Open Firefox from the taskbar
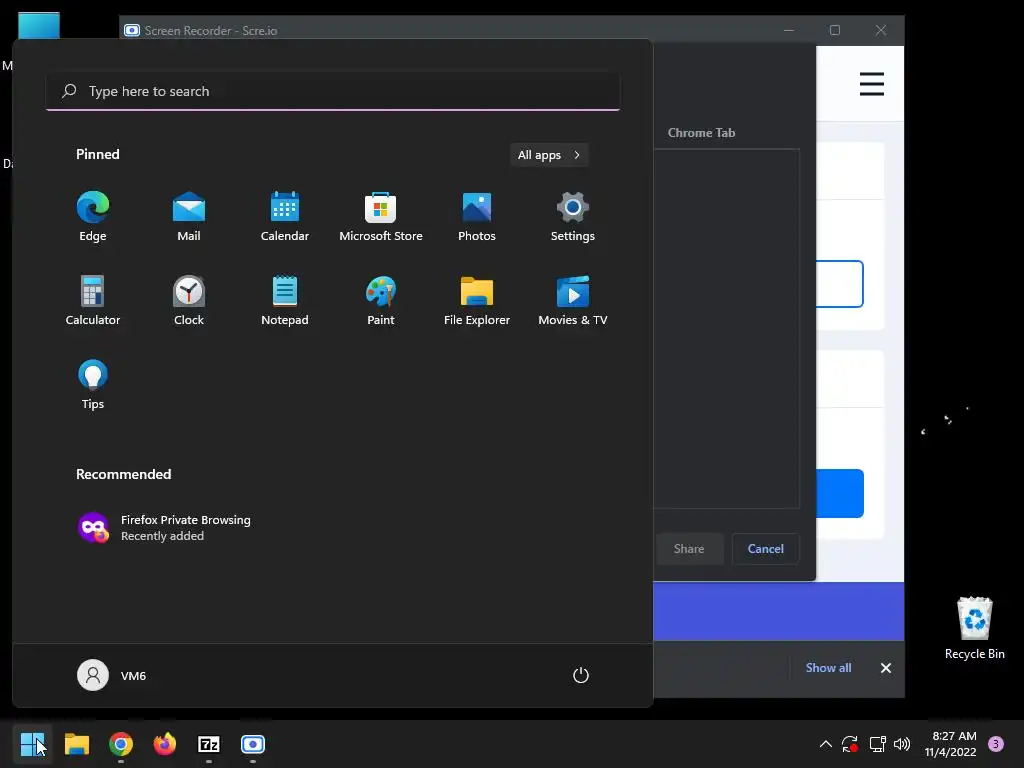 165,744
